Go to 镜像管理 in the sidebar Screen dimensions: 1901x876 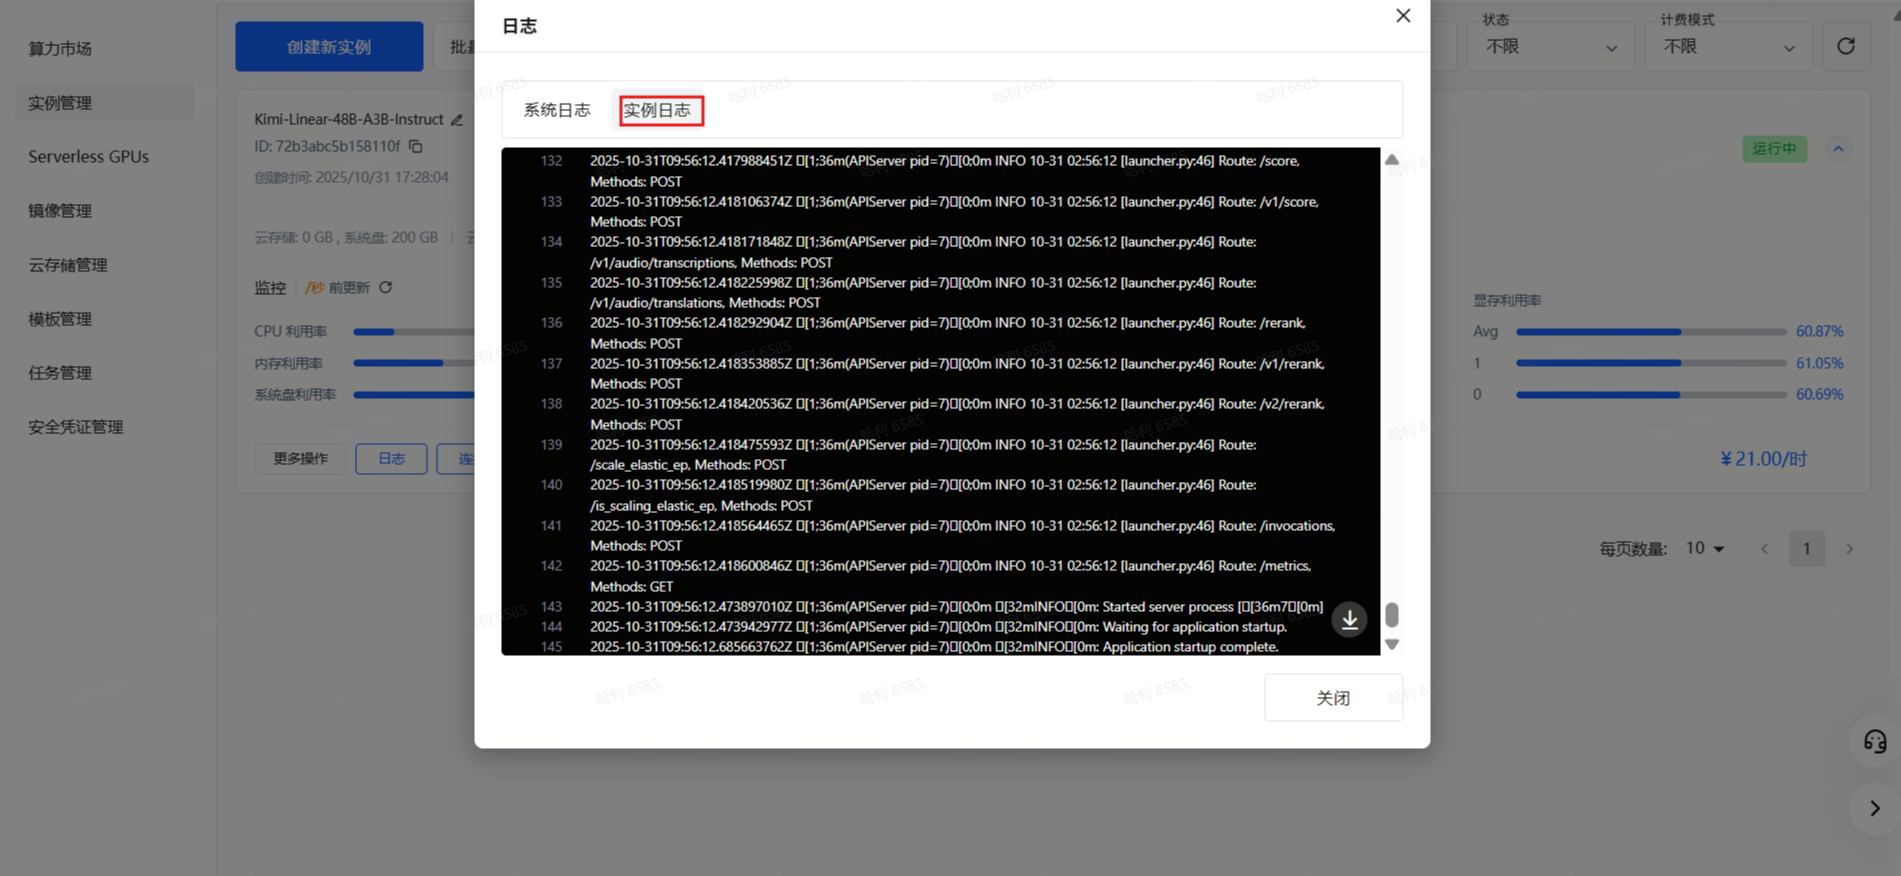[60, 211]
